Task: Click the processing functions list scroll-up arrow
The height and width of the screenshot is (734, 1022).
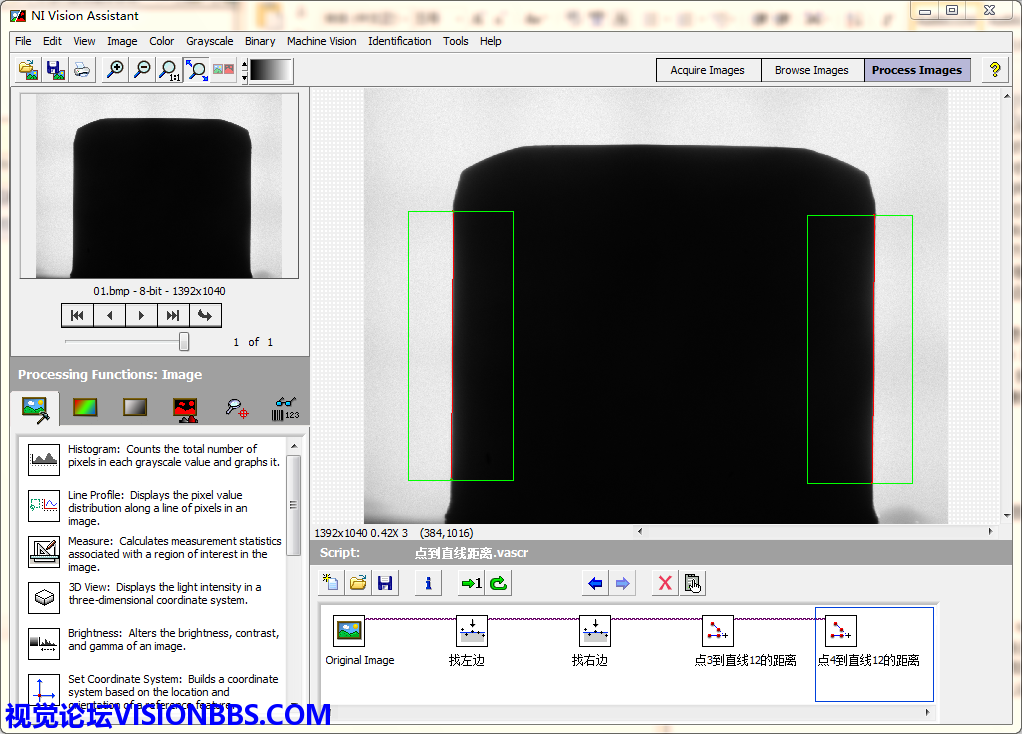Action: [x=294, y=447]
